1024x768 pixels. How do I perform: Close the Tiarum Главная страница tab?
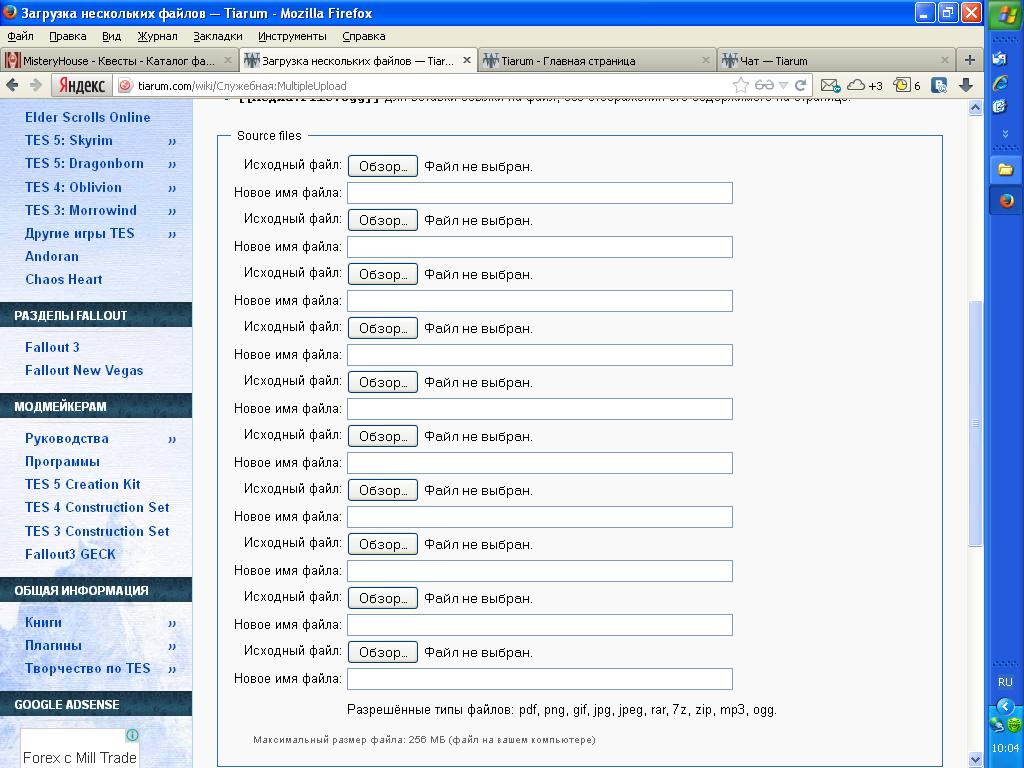click(705, 60)
